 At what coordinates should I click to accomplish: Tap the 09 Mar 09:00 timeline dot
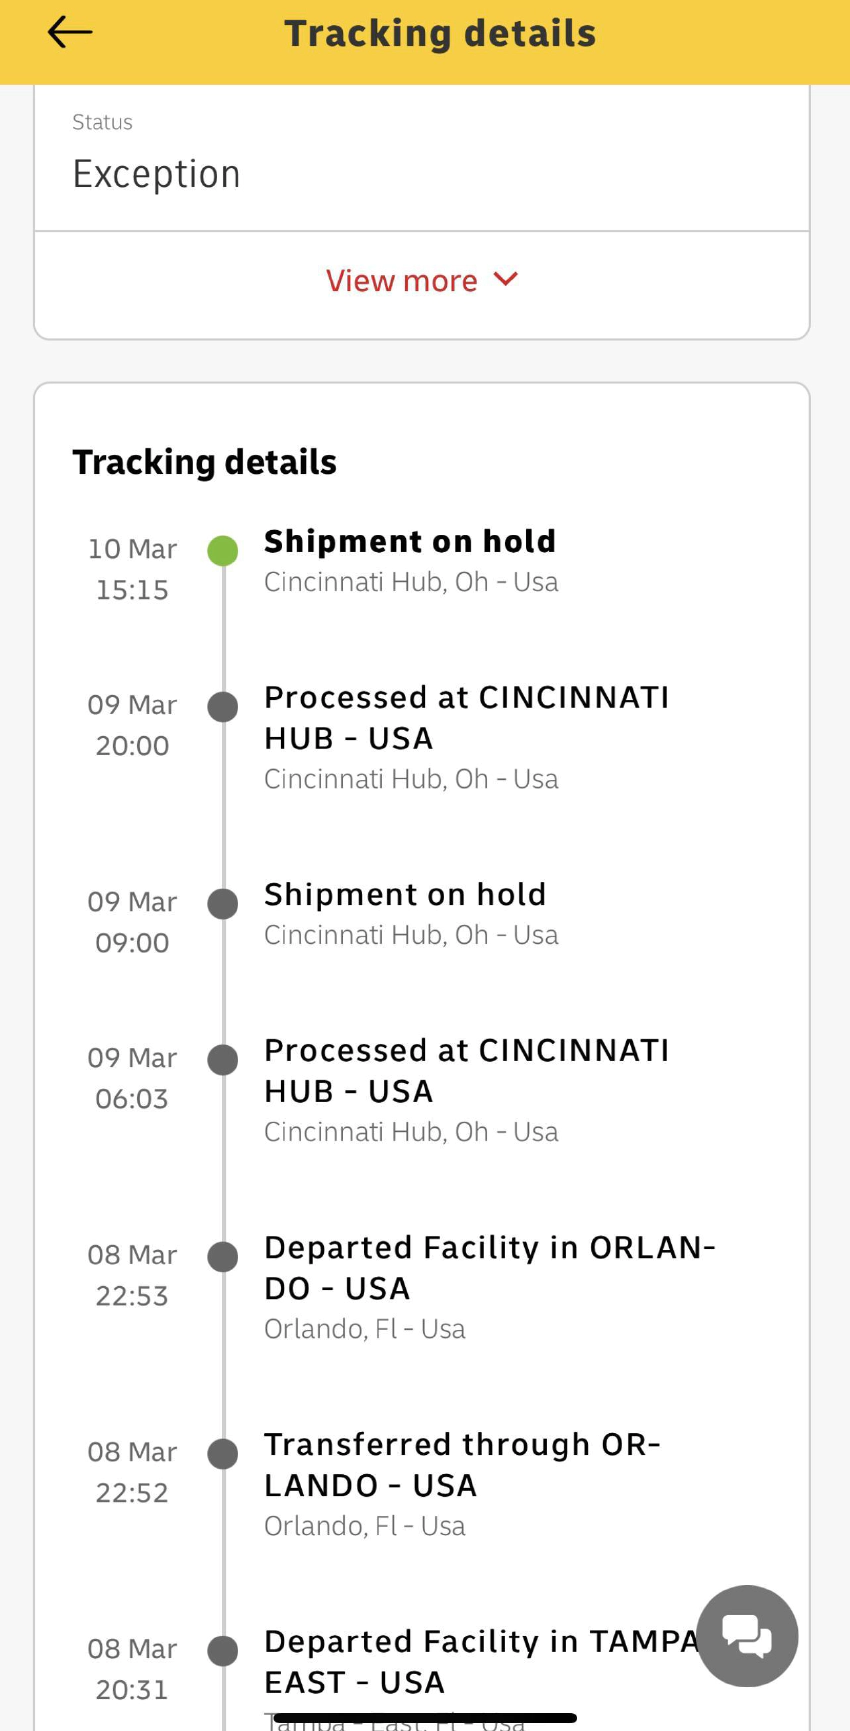222,904
